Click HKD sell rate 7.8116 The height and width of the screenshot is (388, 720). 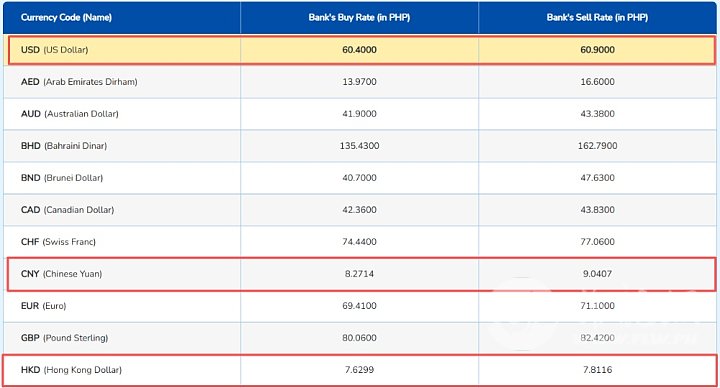[x=597, y=370]
